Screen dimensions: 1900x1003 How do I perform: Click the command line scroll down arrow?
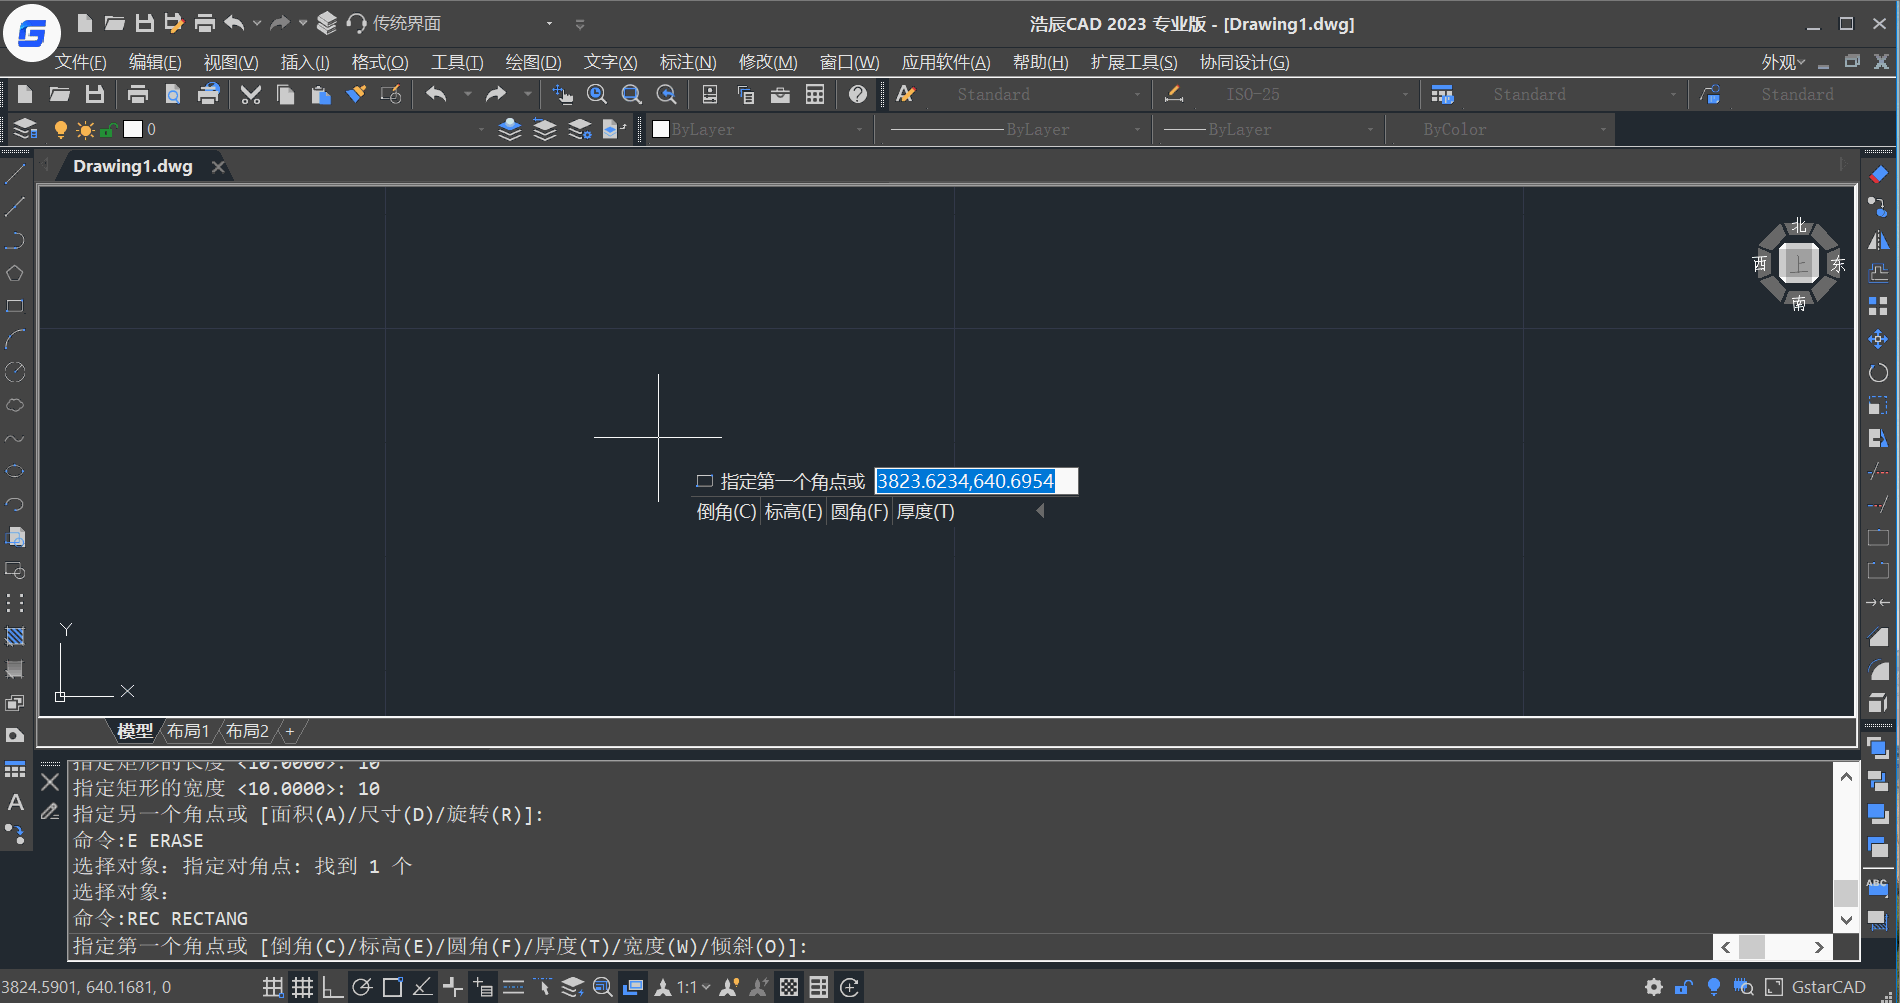[1846, 920]
